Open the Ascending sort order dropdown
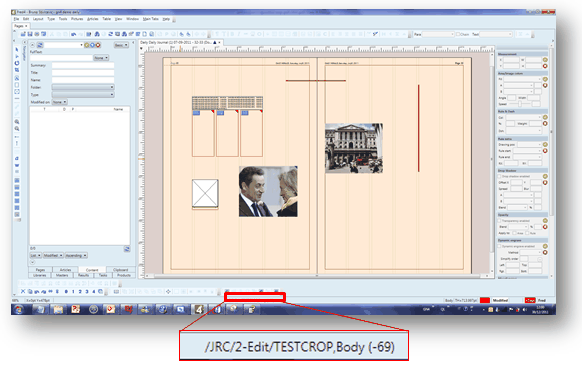Viewport: 582px width, 371px height. [x=76, y=255]
